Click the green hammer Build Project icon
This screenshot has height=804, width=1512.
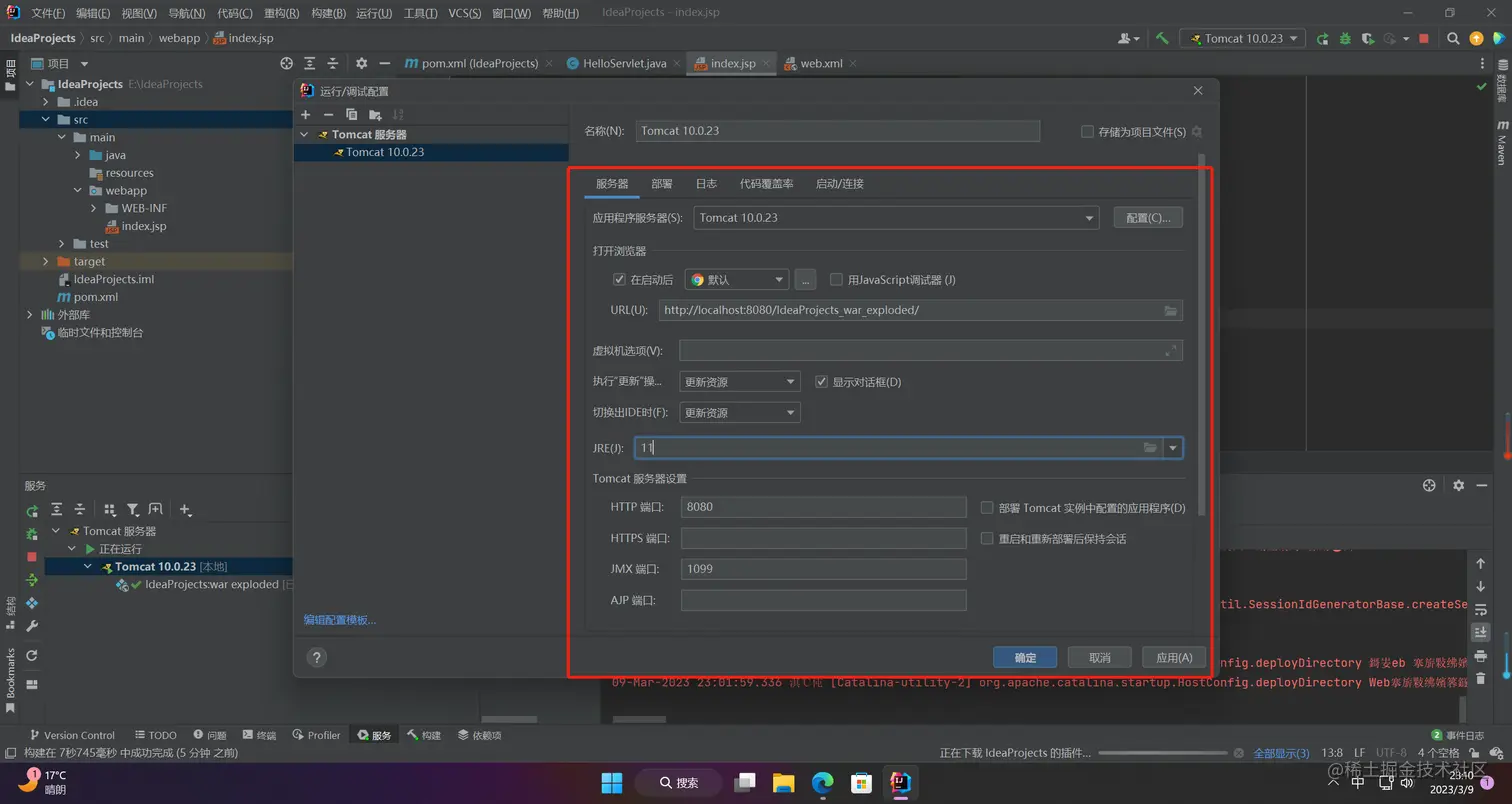tap(1162, 38)
